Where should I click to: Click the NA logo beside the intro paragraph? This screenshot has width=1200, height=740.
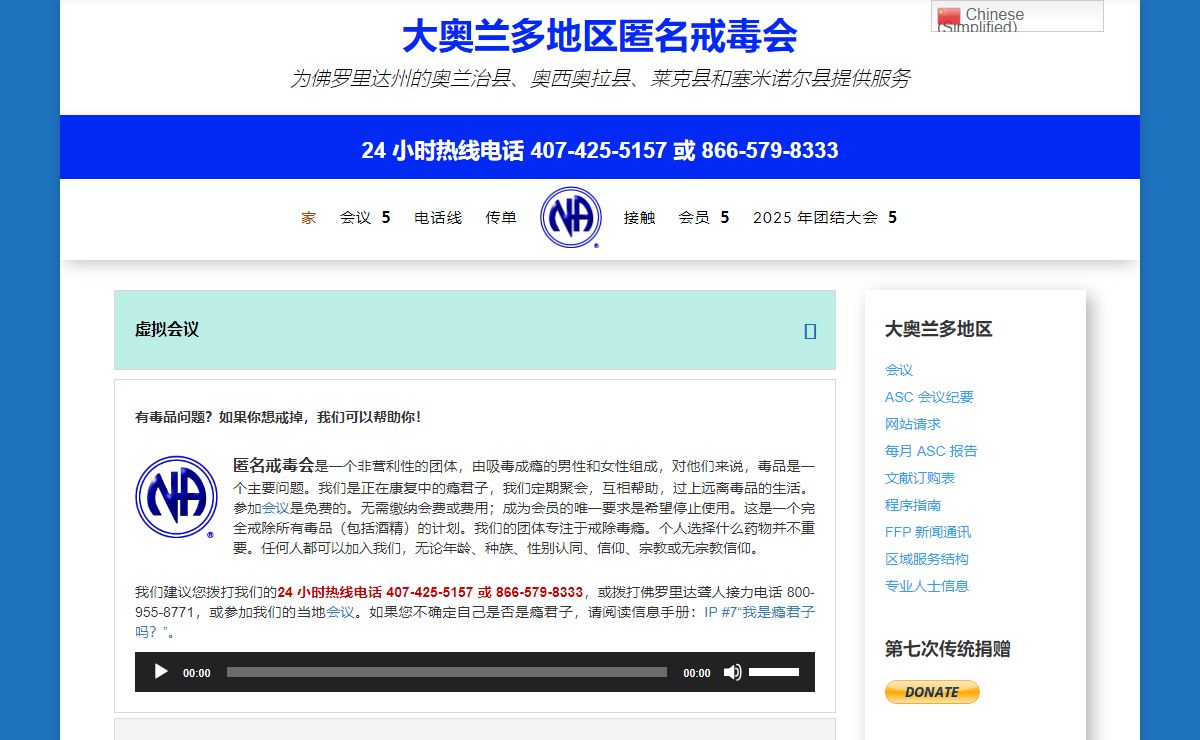click(x=175, y=497)
